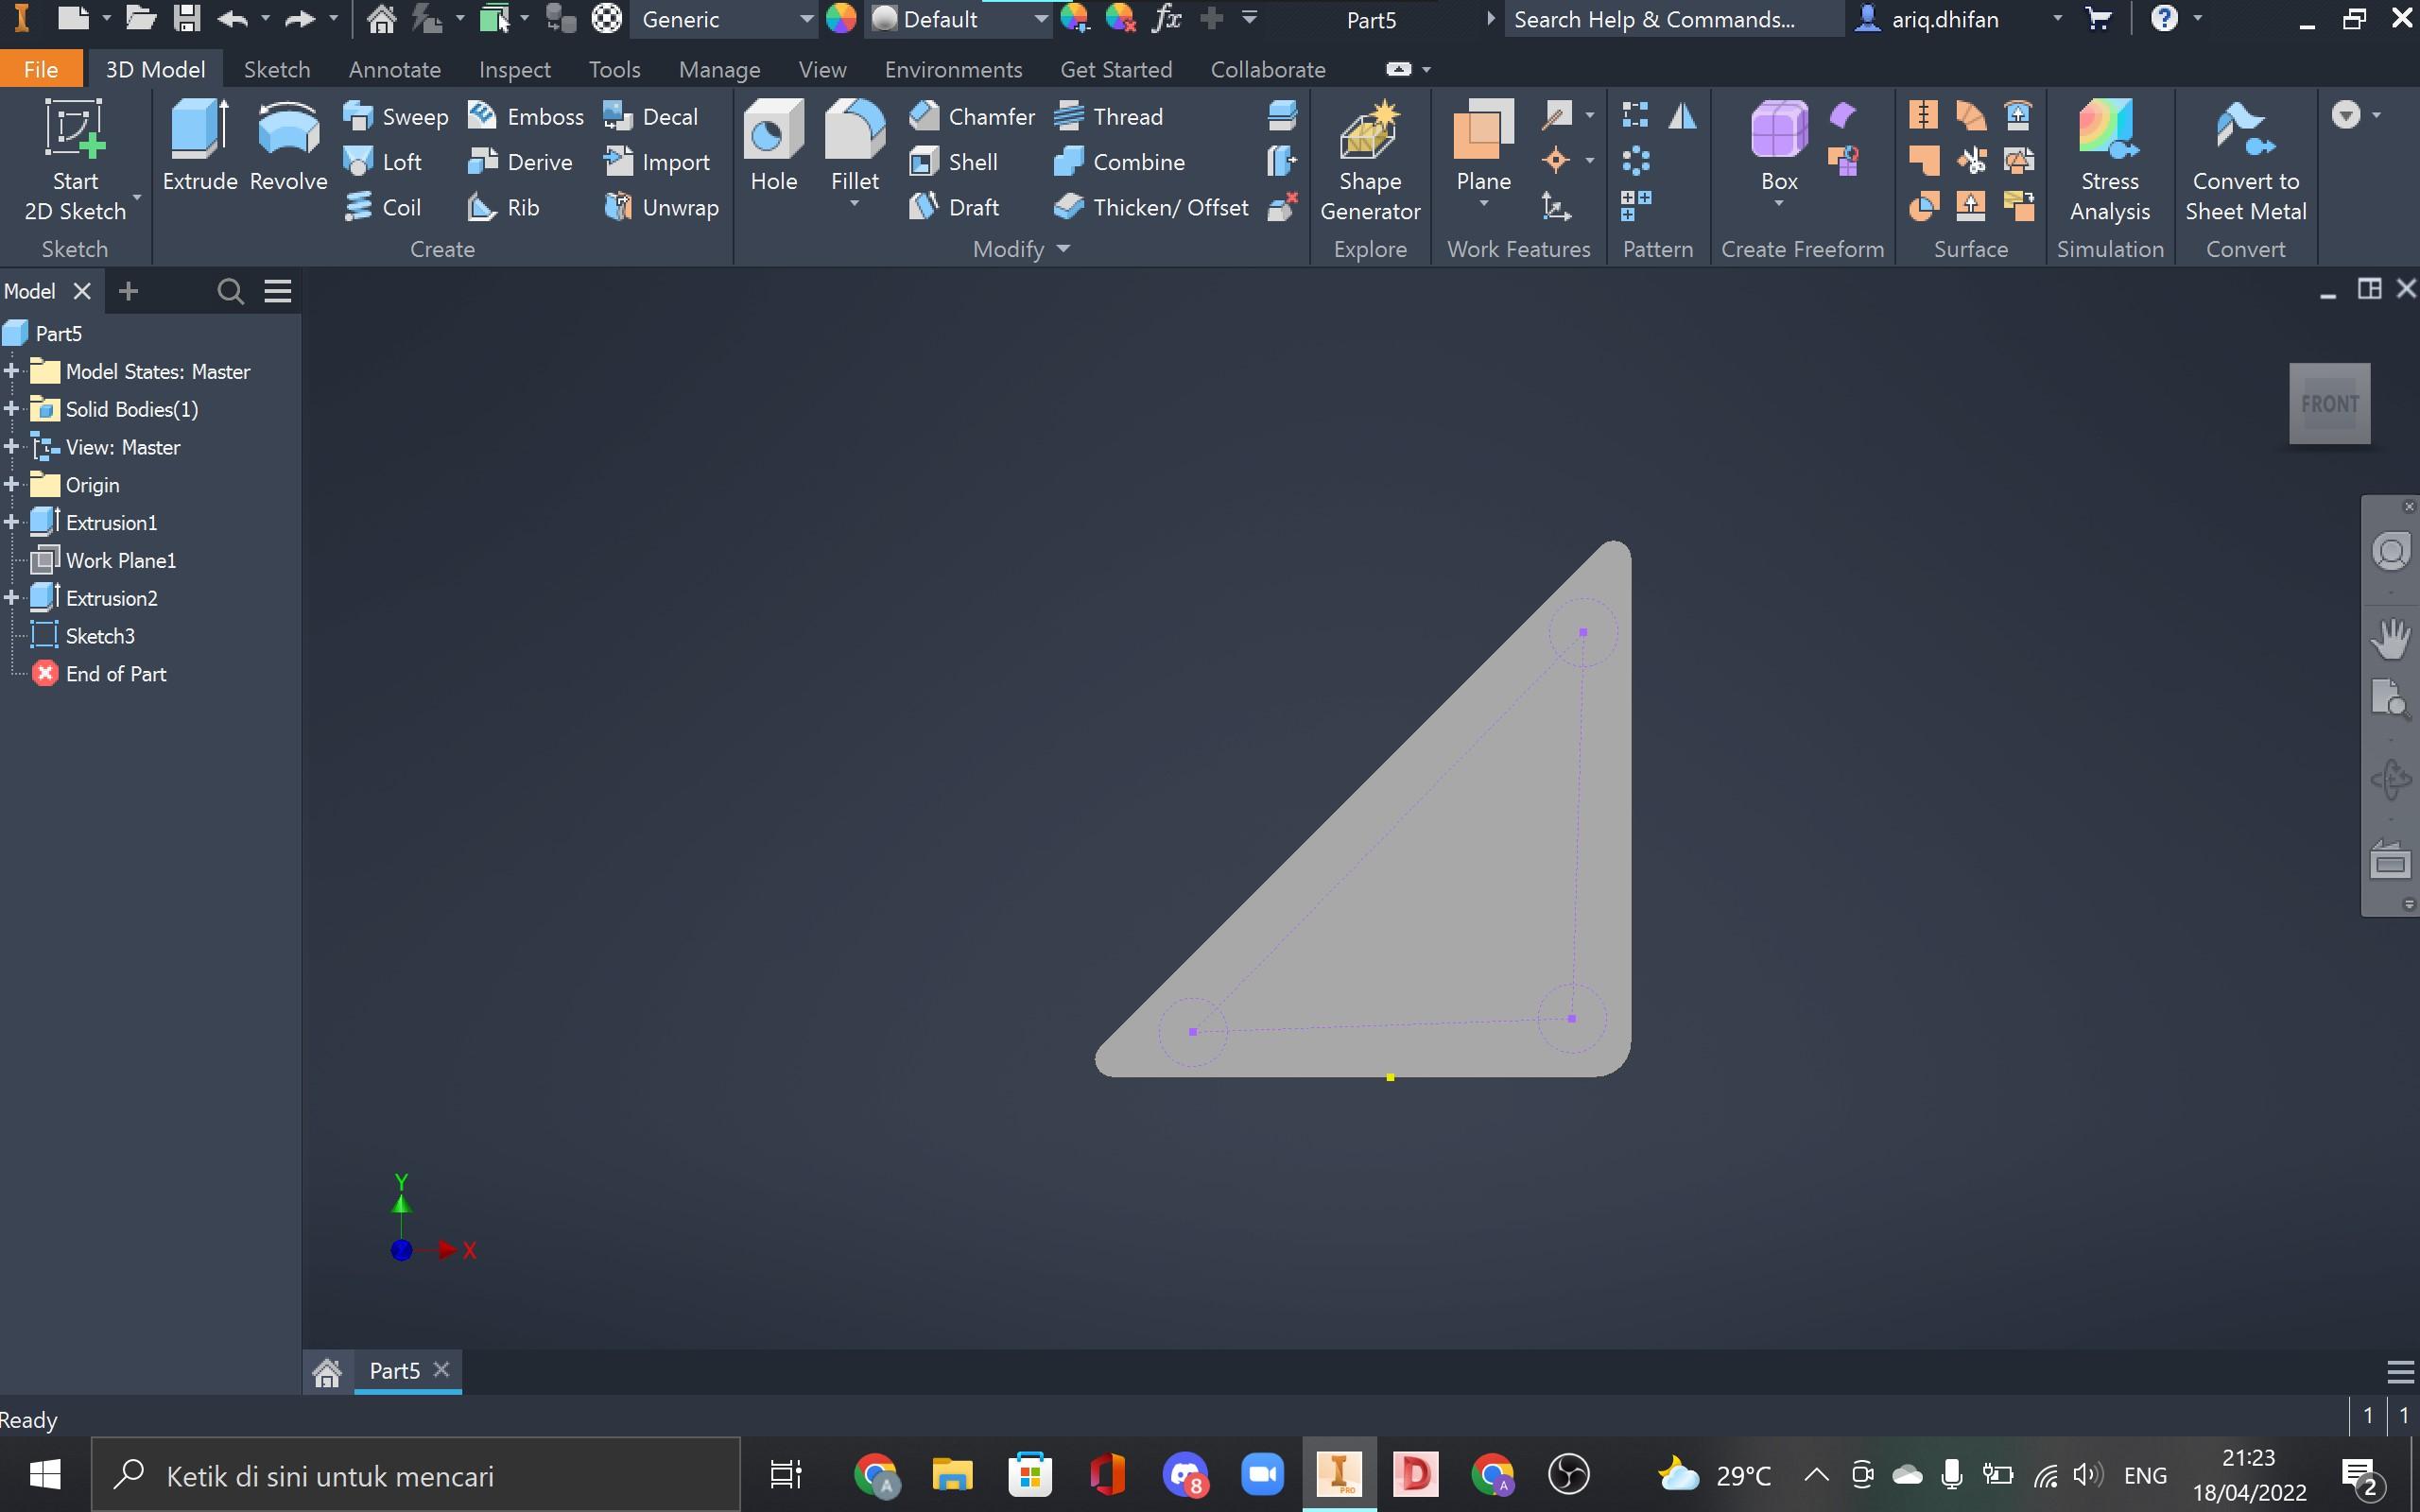Image resolution: width=2420 pixels, height=1512 pixels.
Task: Open the File menu
Action: click(x=41, y=69)
